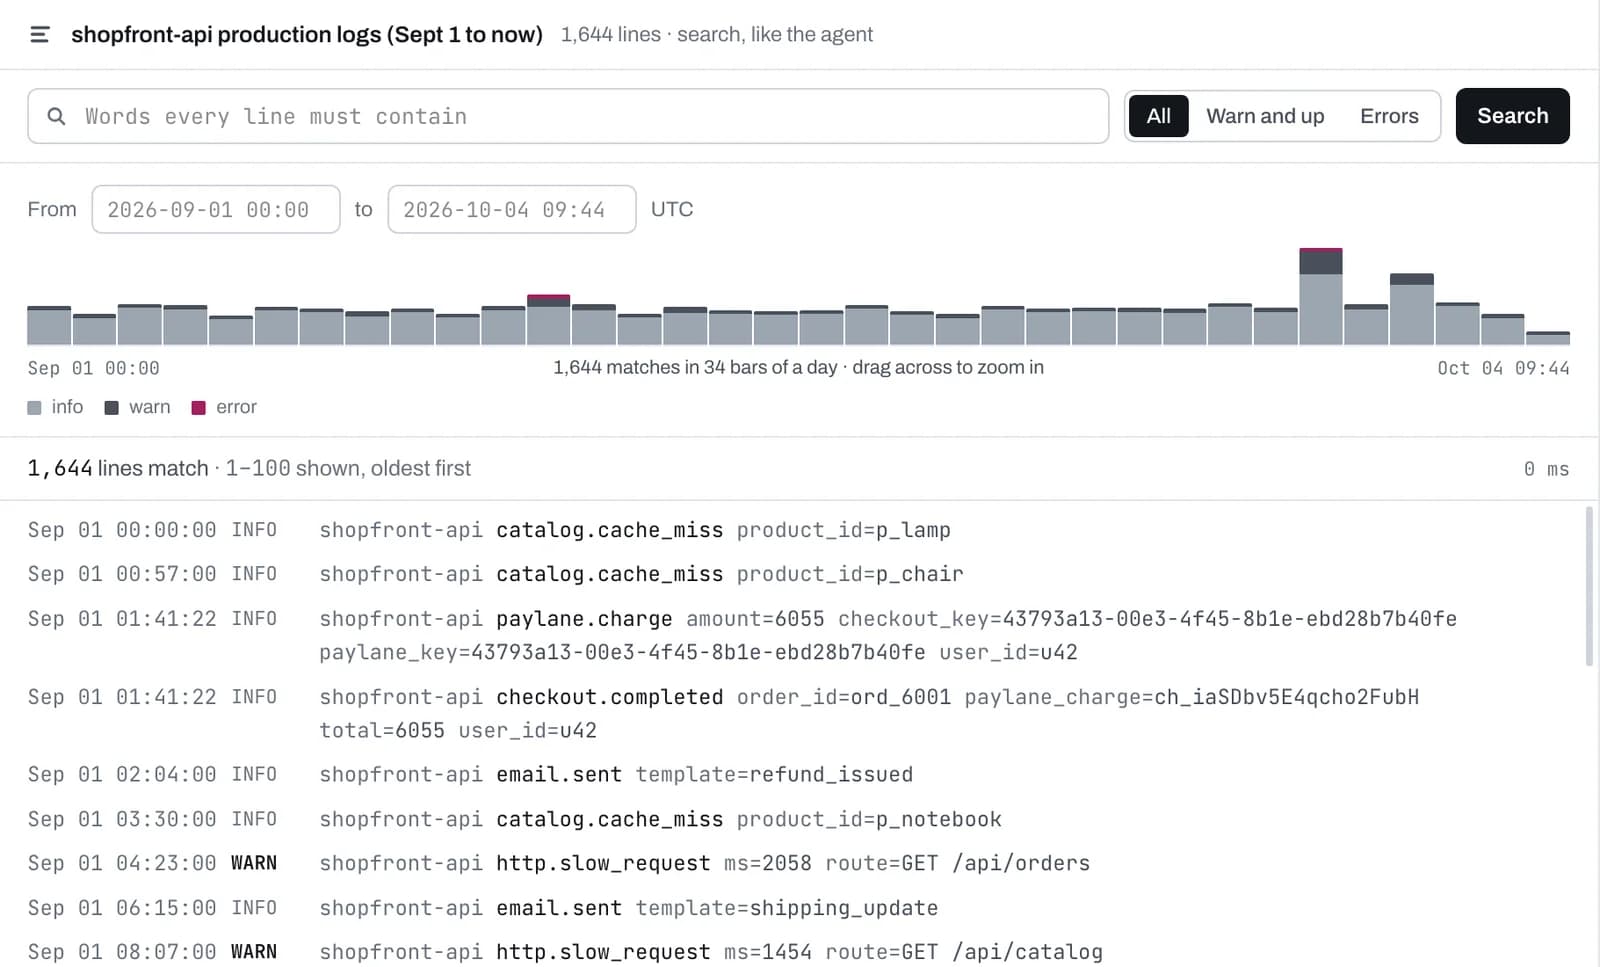
Task: Click the info legend swatch
Action: 34,407
